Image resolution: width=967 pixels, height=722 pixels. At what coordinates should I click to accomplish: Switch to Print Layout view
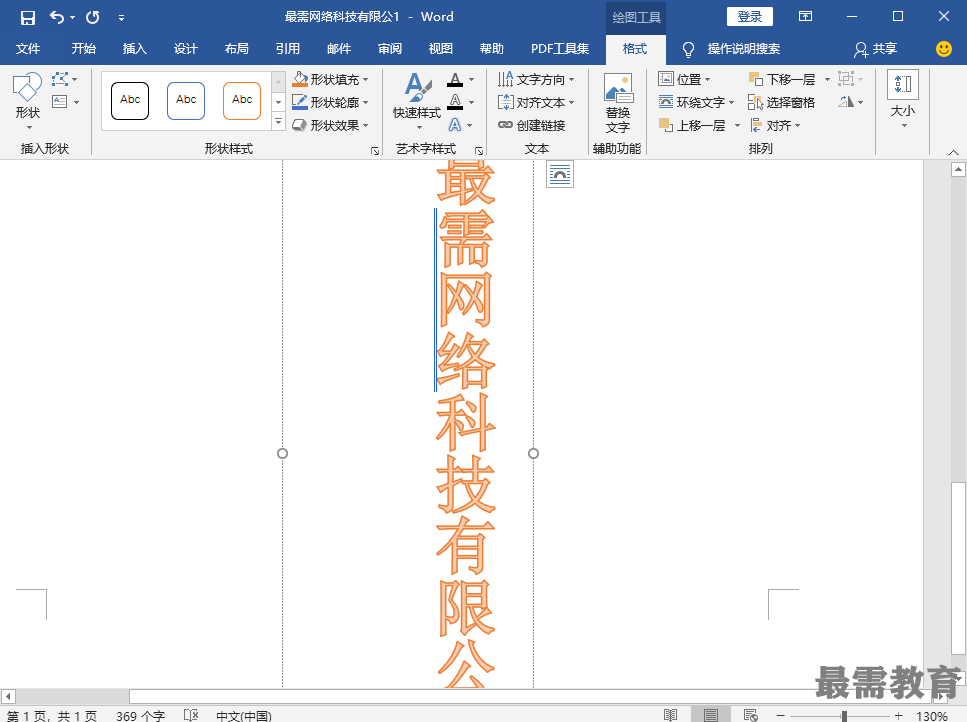pos(710,715)
